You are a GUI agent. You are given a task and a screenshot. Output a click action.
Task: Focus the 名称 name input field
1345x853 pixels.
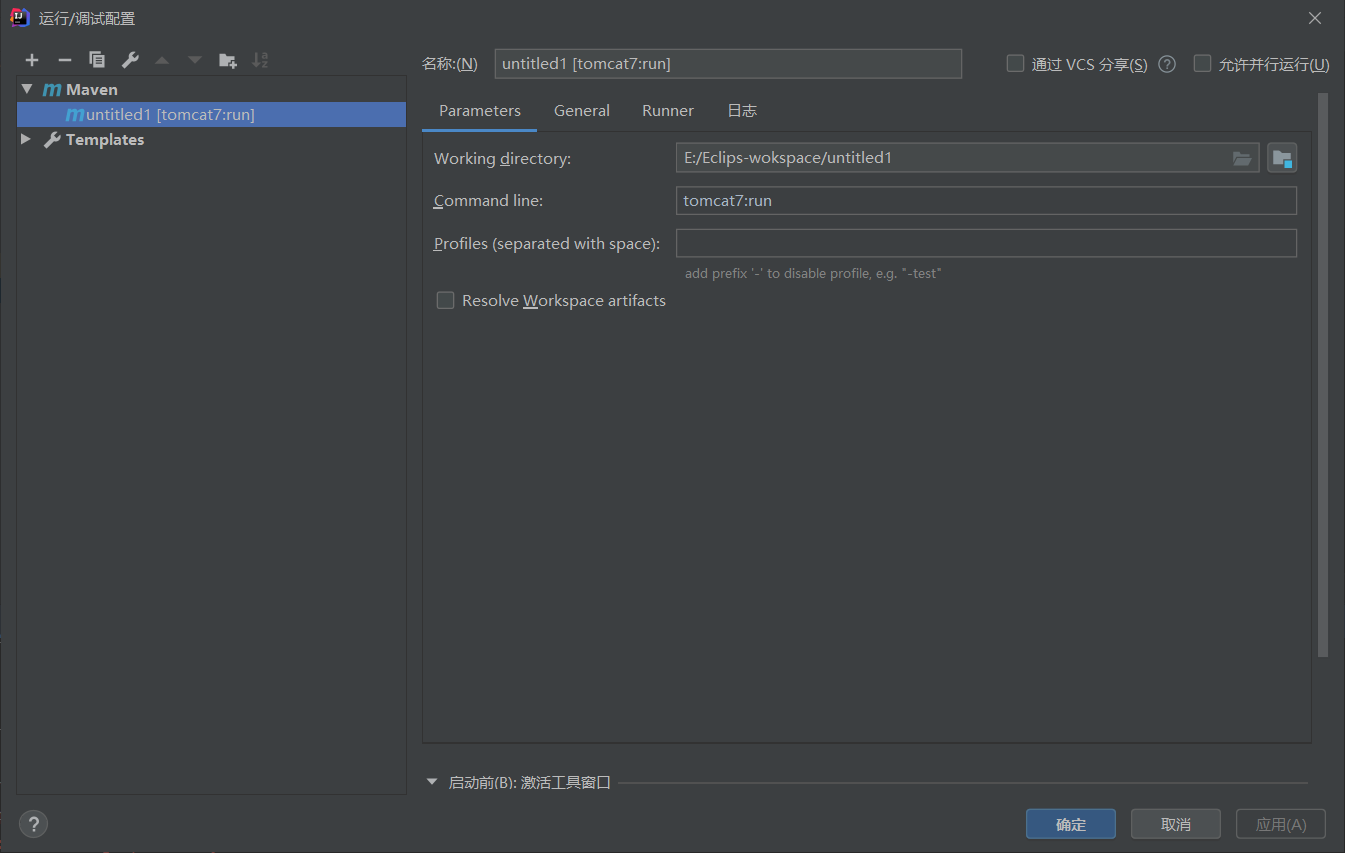[x=728, y=63]
